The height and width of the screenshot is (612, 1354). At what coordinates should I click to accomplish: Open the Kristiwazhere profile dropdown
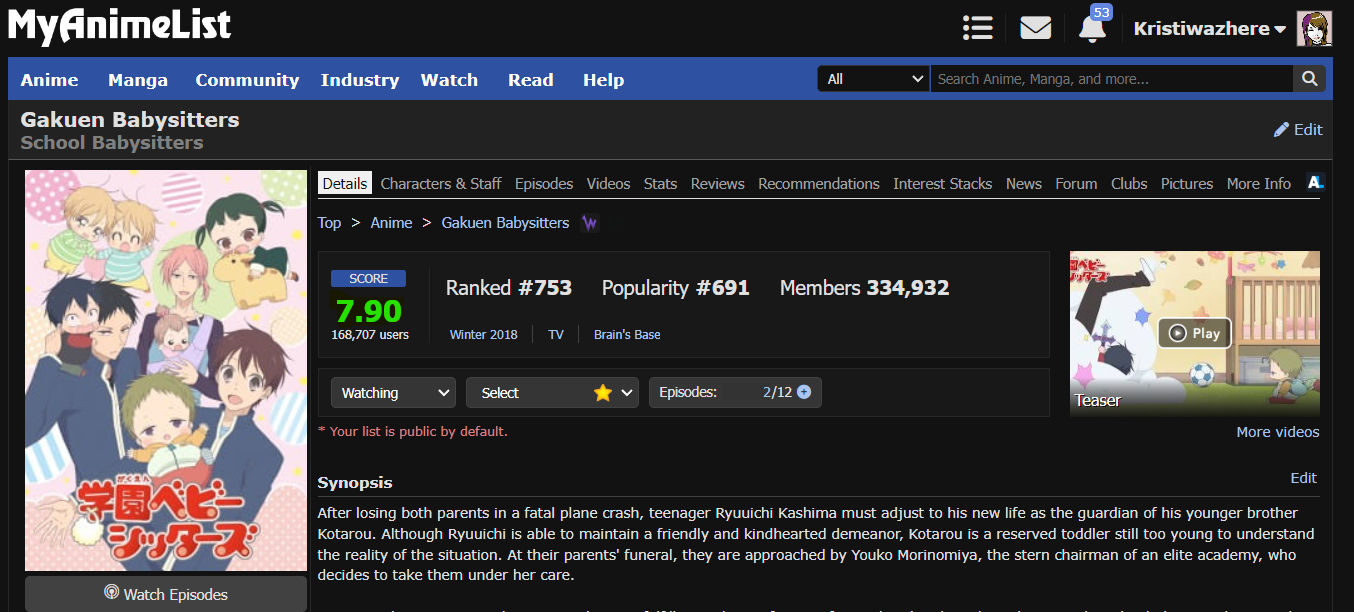[1210, 29]
